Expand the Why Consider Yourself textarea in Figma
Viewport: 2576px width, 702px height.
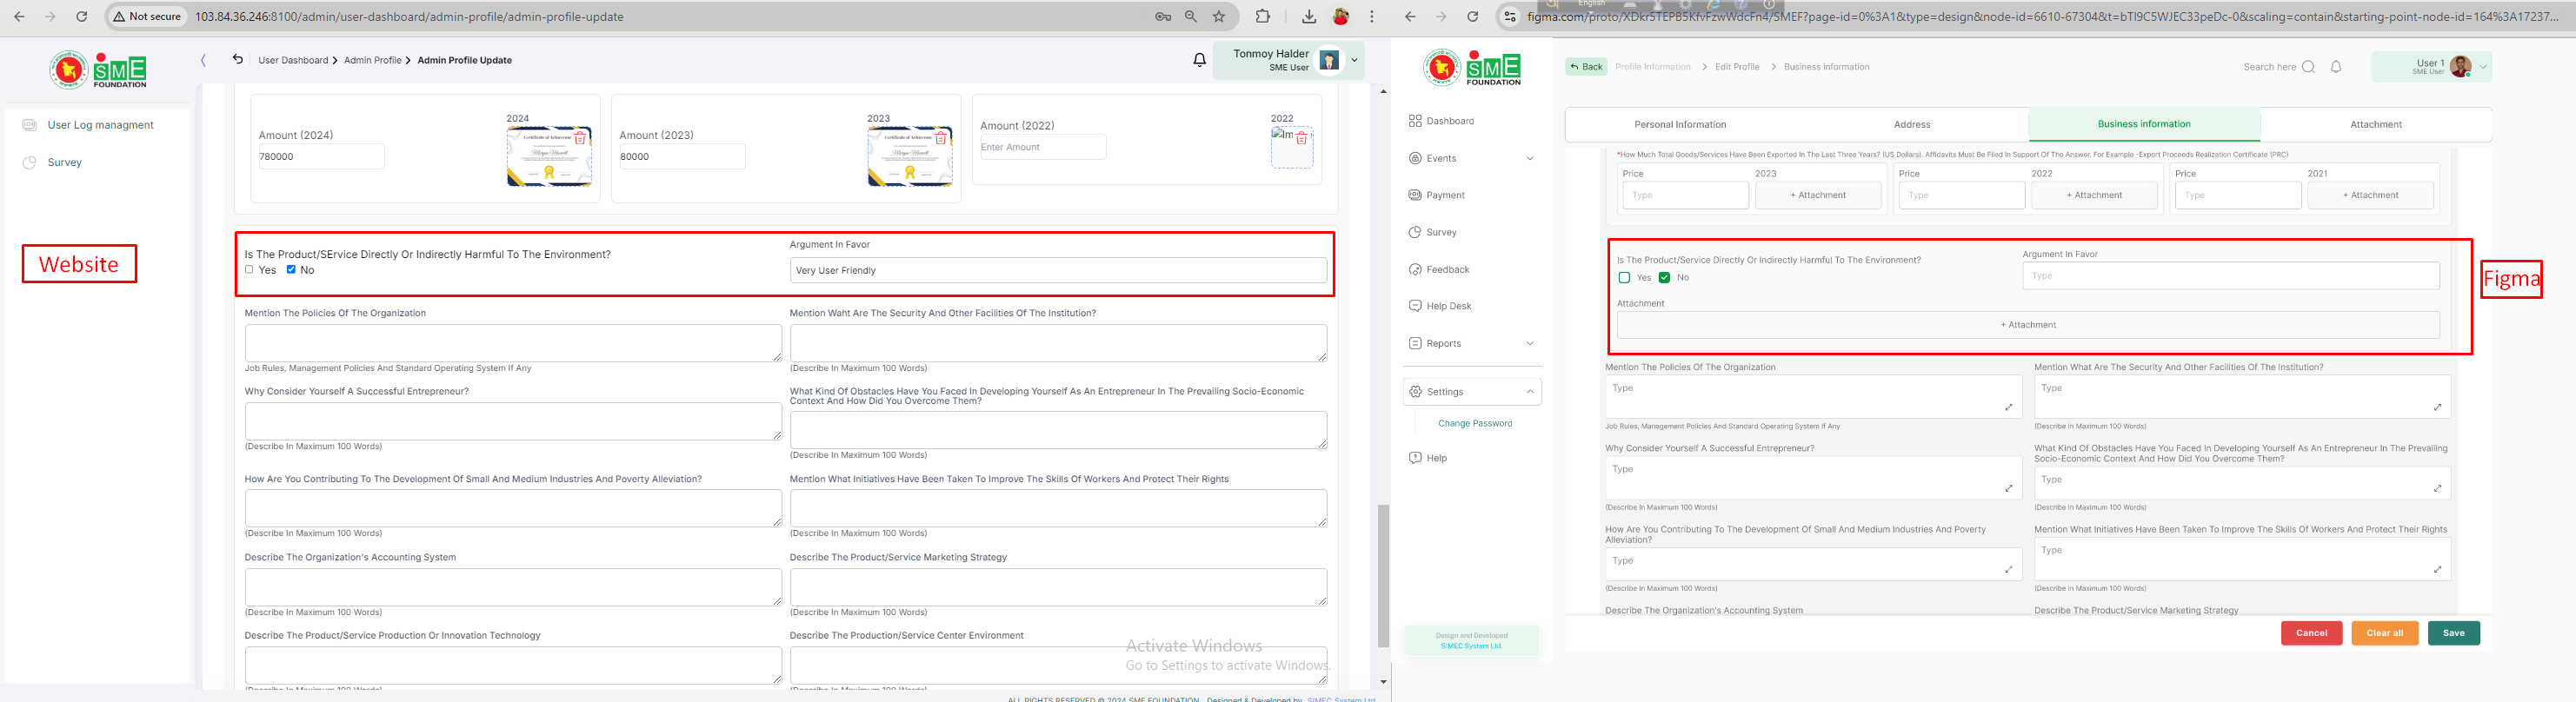2008,488
